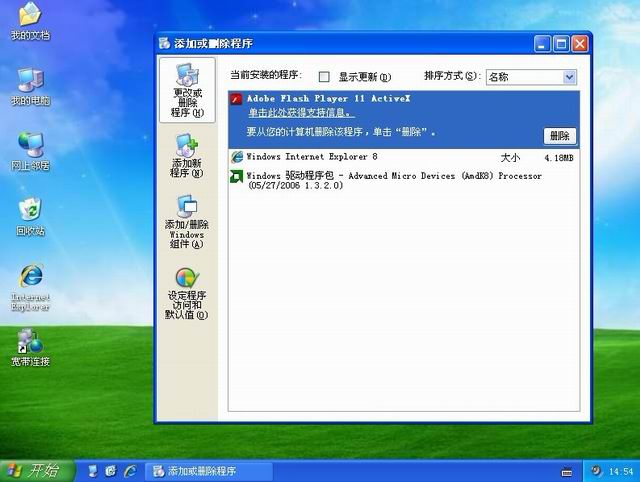Click the 4.18MB size value

pos(559,158)
